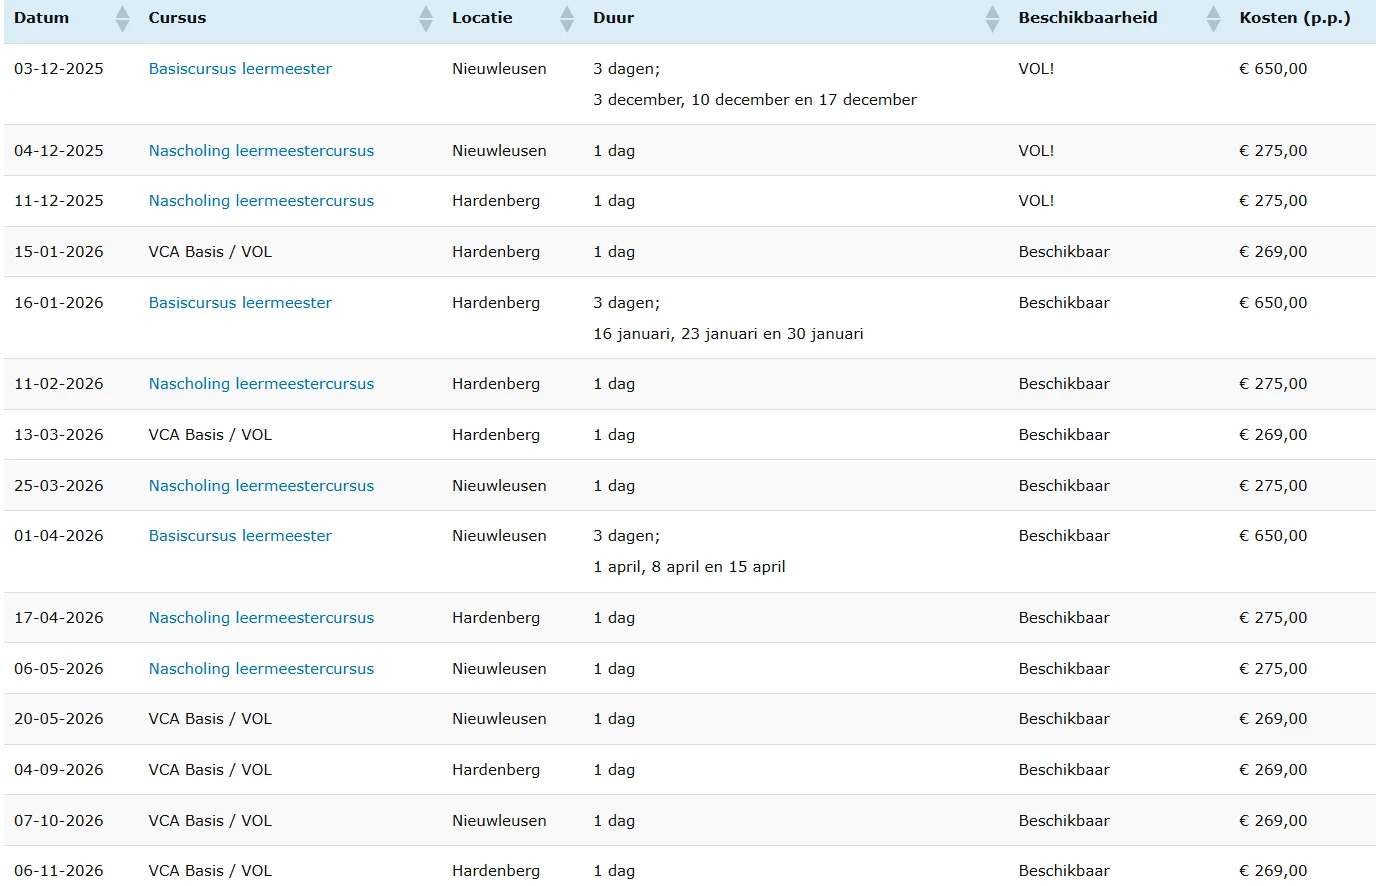Viewport: 1376px width, 886px height.
Task: Click the Cursus header label text
Action: click(177, 18)
